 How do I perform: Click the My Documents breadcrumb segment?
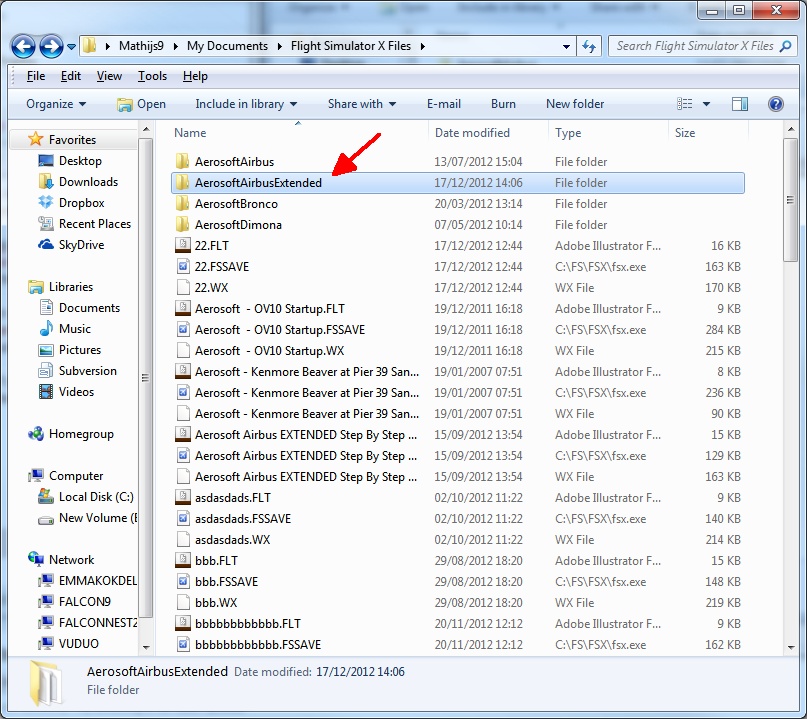(x=227, y=46)
